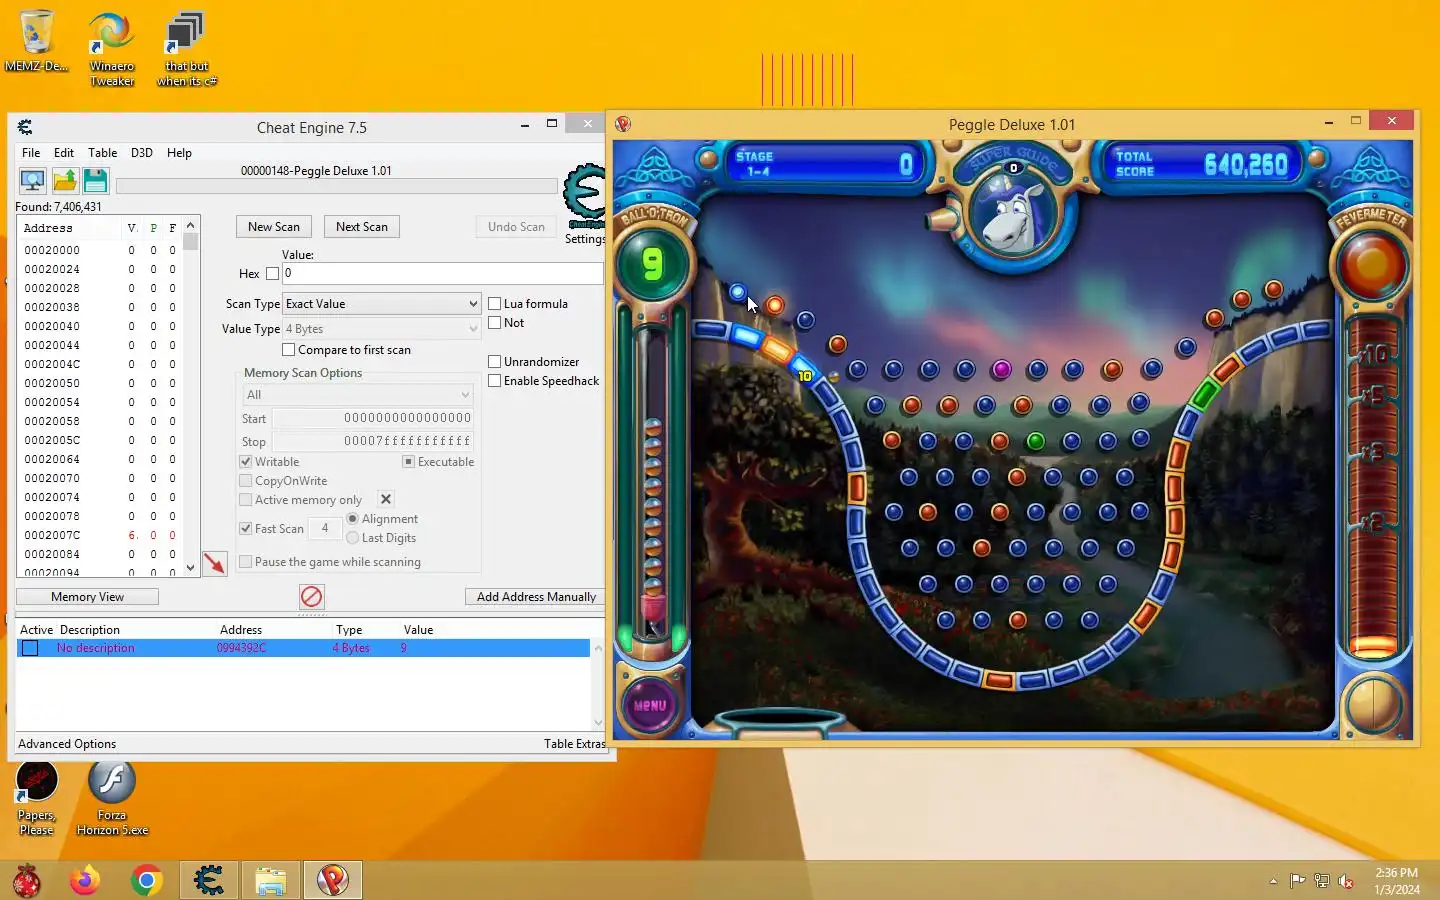The image size is (1440, 900).
Task: Toggle the Not checkbox
Action: coord(494,323)
